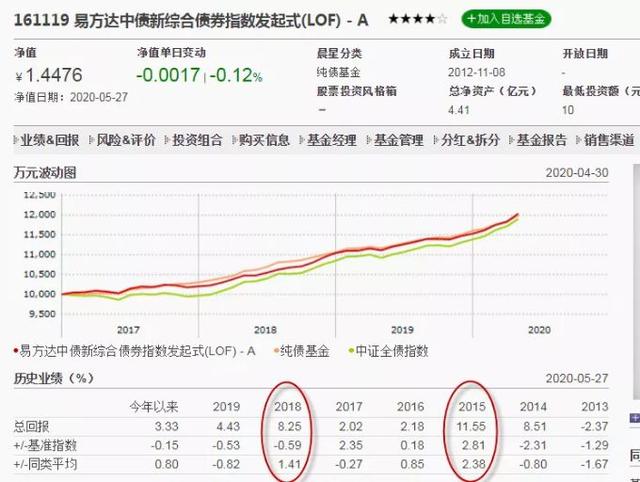Click the 纯债基金 legend marker

[x=276, y=351]
